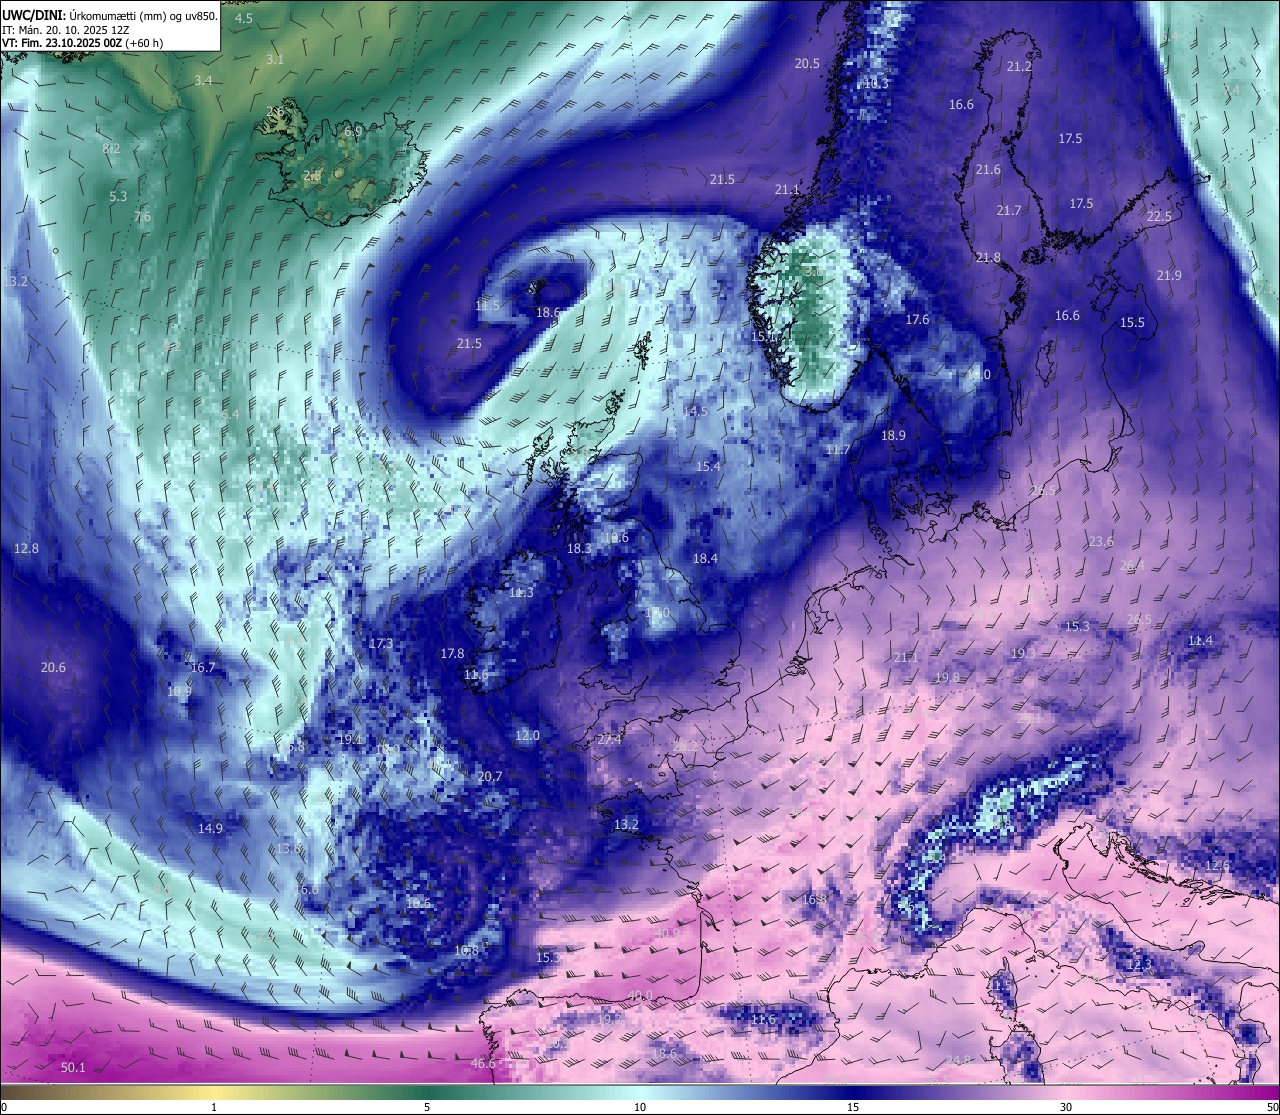Click the value 10.8 northwest of Spain
The height and width of the screenshot is (1115, 1280).
point(466,951)
